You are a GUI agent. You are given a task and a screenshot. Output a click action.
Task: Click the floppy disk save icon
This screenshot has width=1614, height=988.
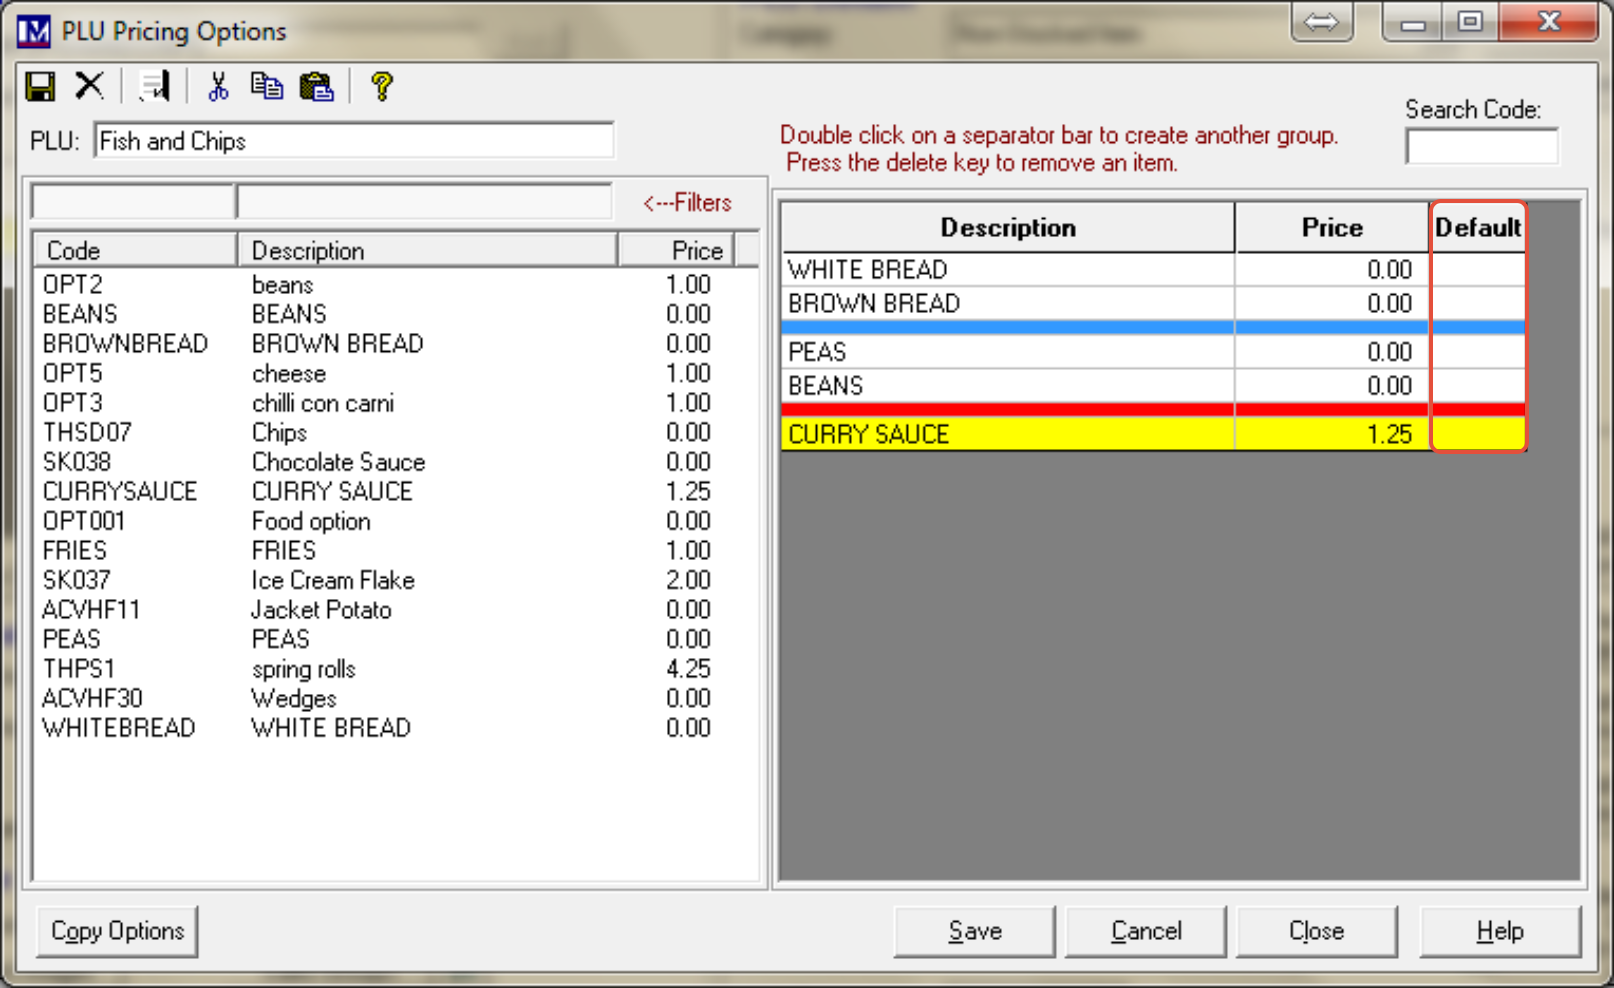coord(40,87)
